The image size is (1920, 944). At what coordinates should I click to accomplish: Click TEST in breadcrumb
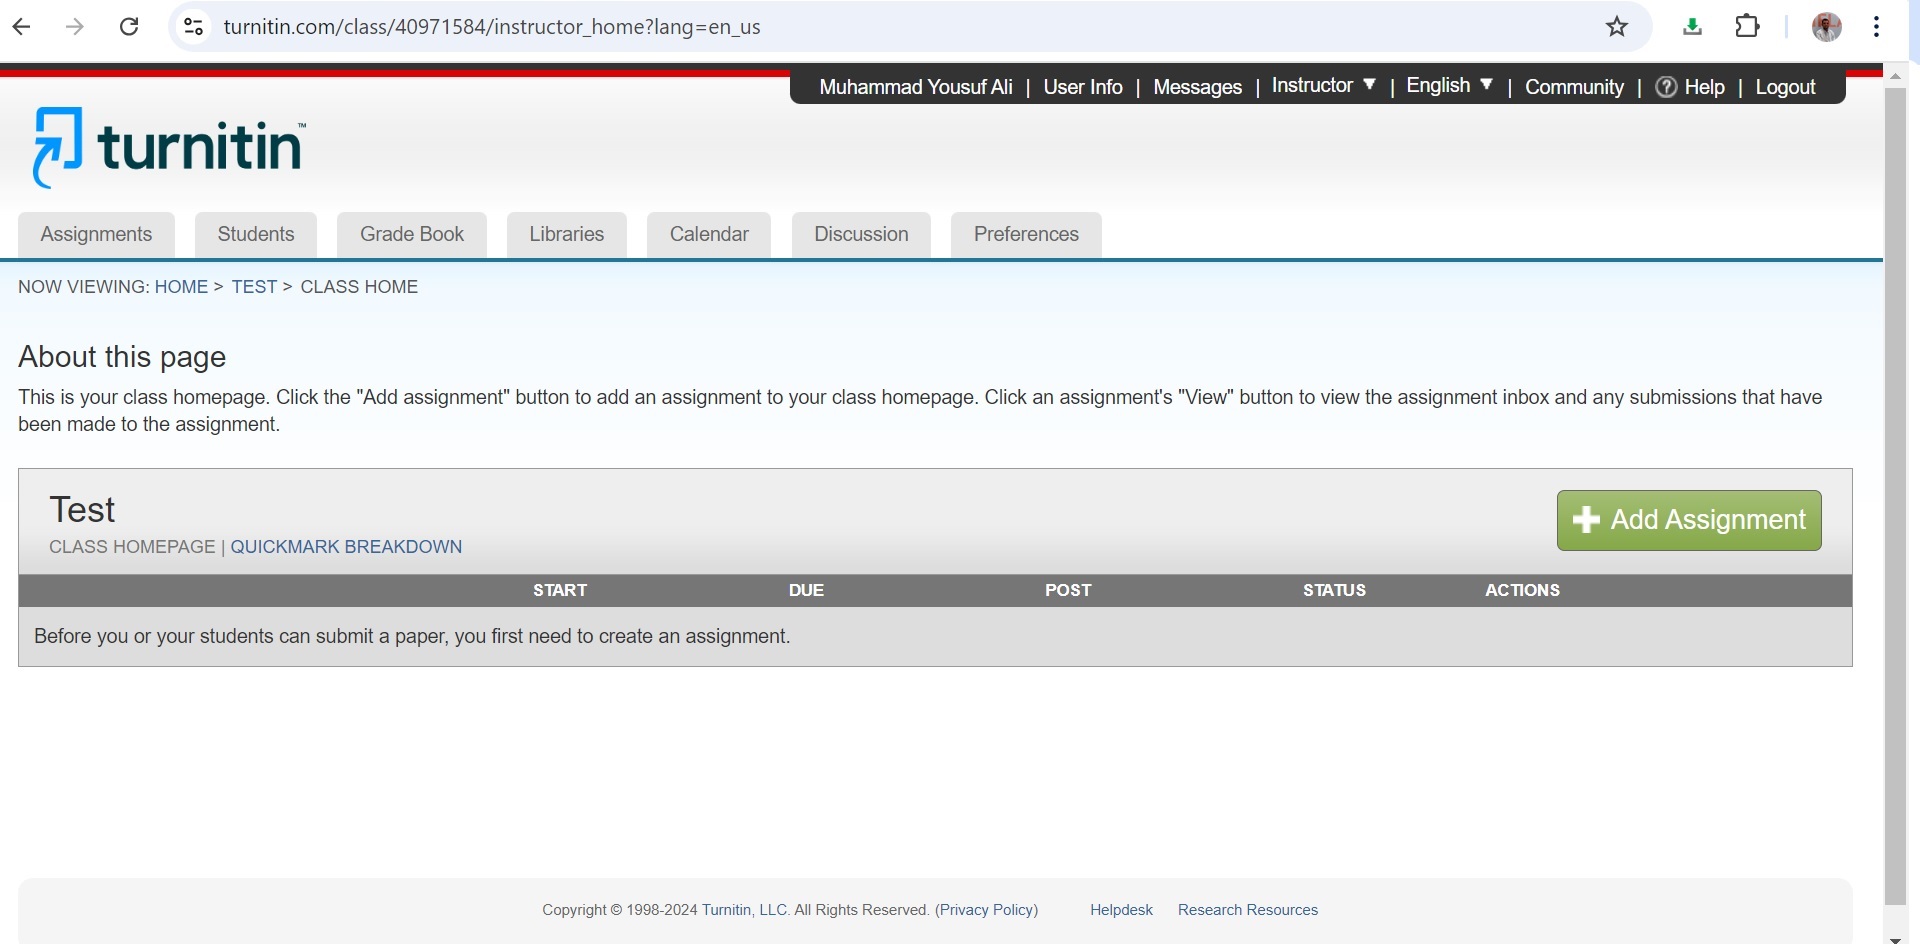[254, 287]
